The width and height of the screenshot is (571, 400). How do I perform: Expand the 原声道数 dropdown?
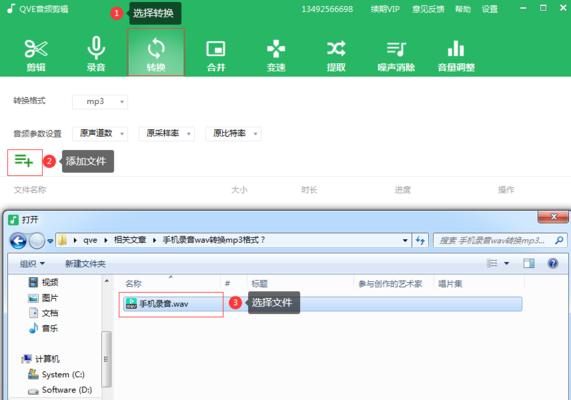pyautogui.click(x=100, y=134)
